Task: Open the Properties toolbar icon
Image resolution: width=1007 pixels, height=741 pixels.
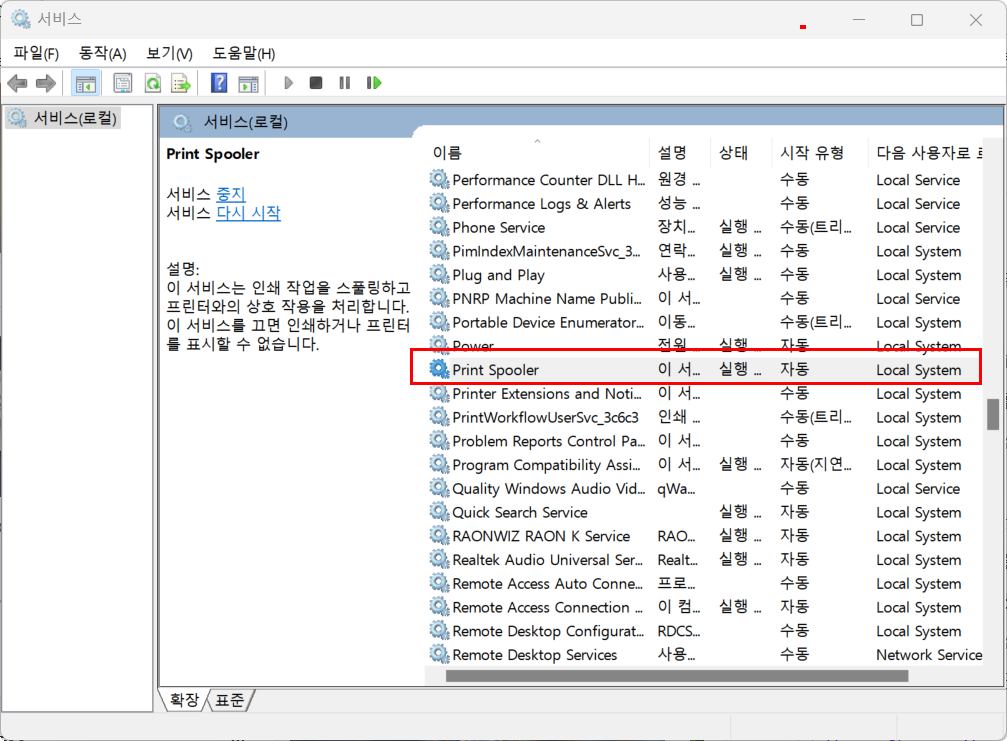Action: [123, 83]
